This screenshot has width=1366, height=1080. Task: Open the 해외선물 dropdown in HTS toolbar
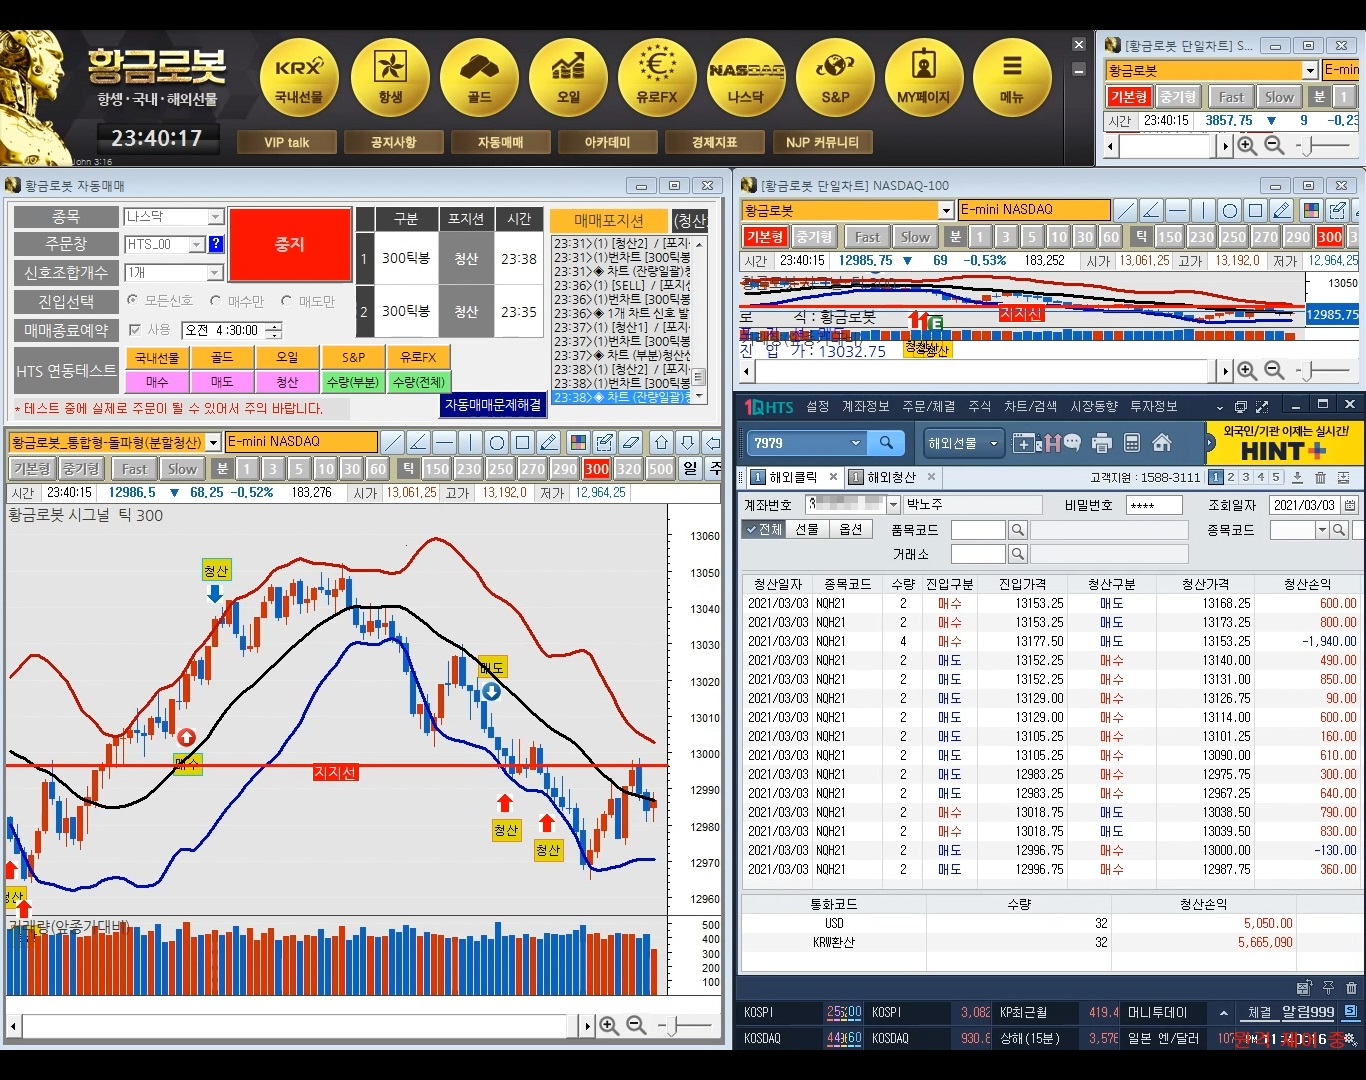tap(964, 443)
